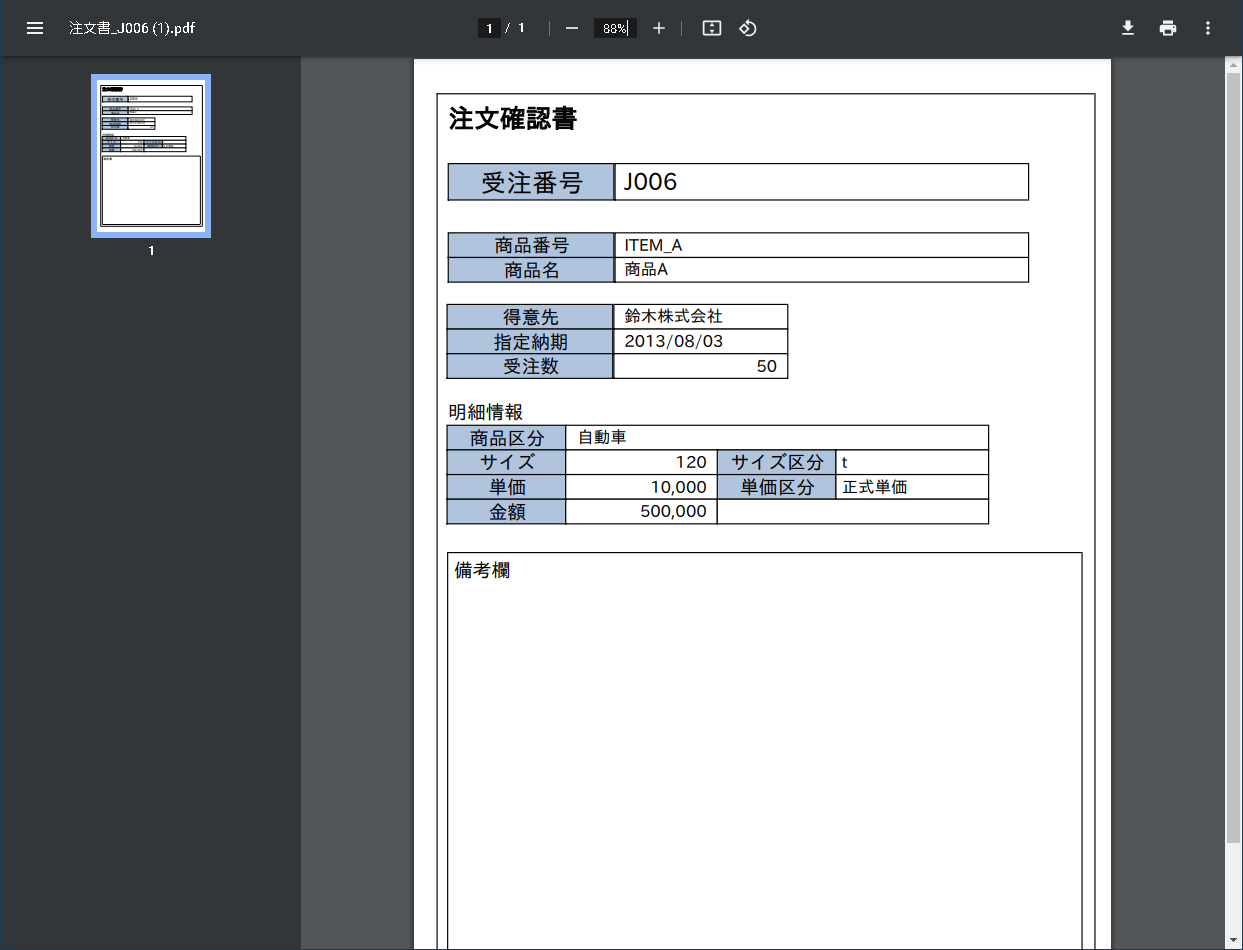Print the document
Screen dimensions: 1243x950
tap(1168, 28)
